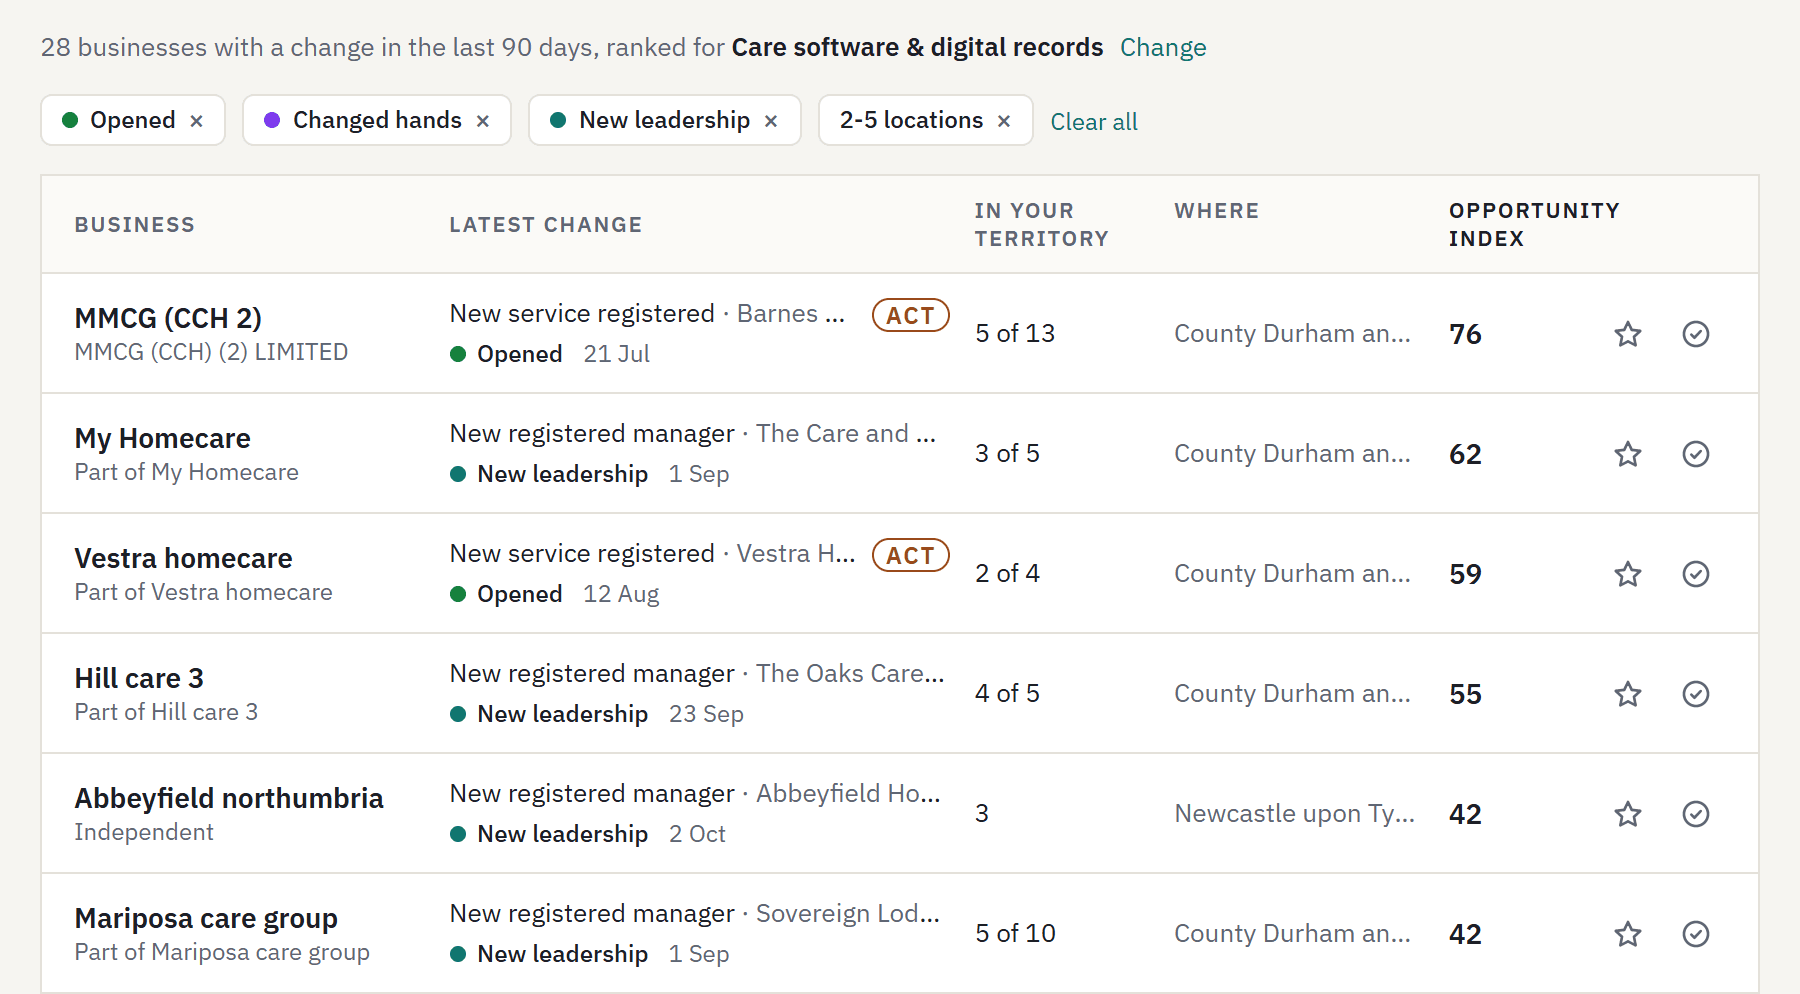
Task: Mark MMCG (CCH 2) as done
Action: (1696, 334)
